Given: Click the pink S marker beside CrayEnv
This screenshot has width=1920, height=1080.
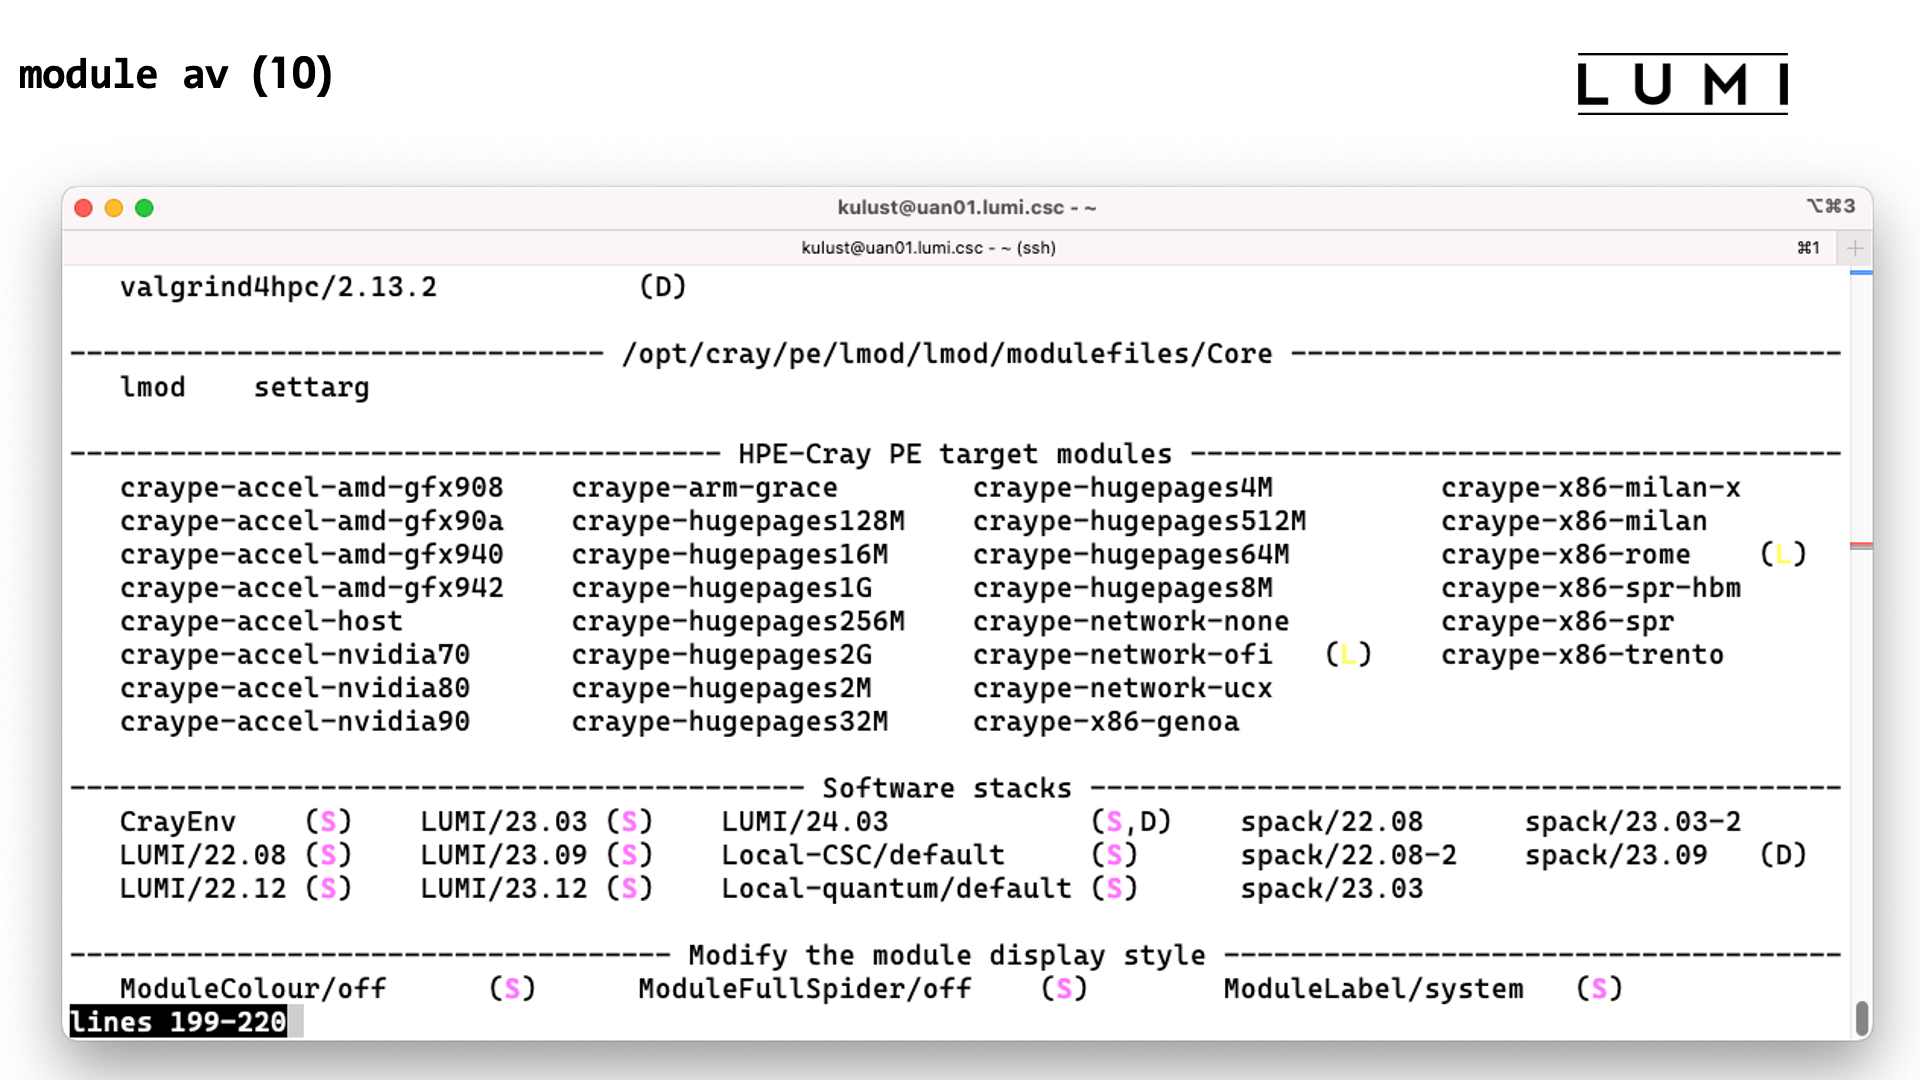Looking at the screenshot, I should coord(328,822).
